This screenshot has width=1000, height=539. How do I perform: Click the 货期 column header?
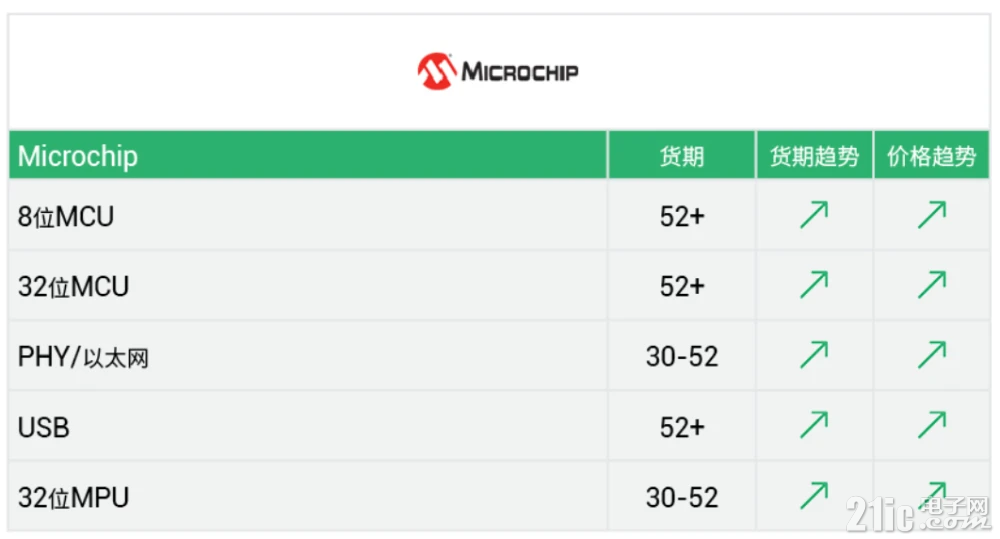coord(682,156)
